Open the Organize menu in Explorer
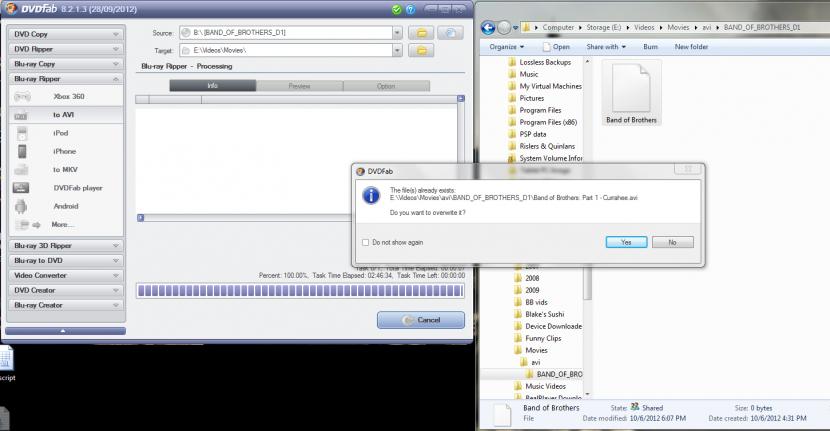 tap(507, 47)
